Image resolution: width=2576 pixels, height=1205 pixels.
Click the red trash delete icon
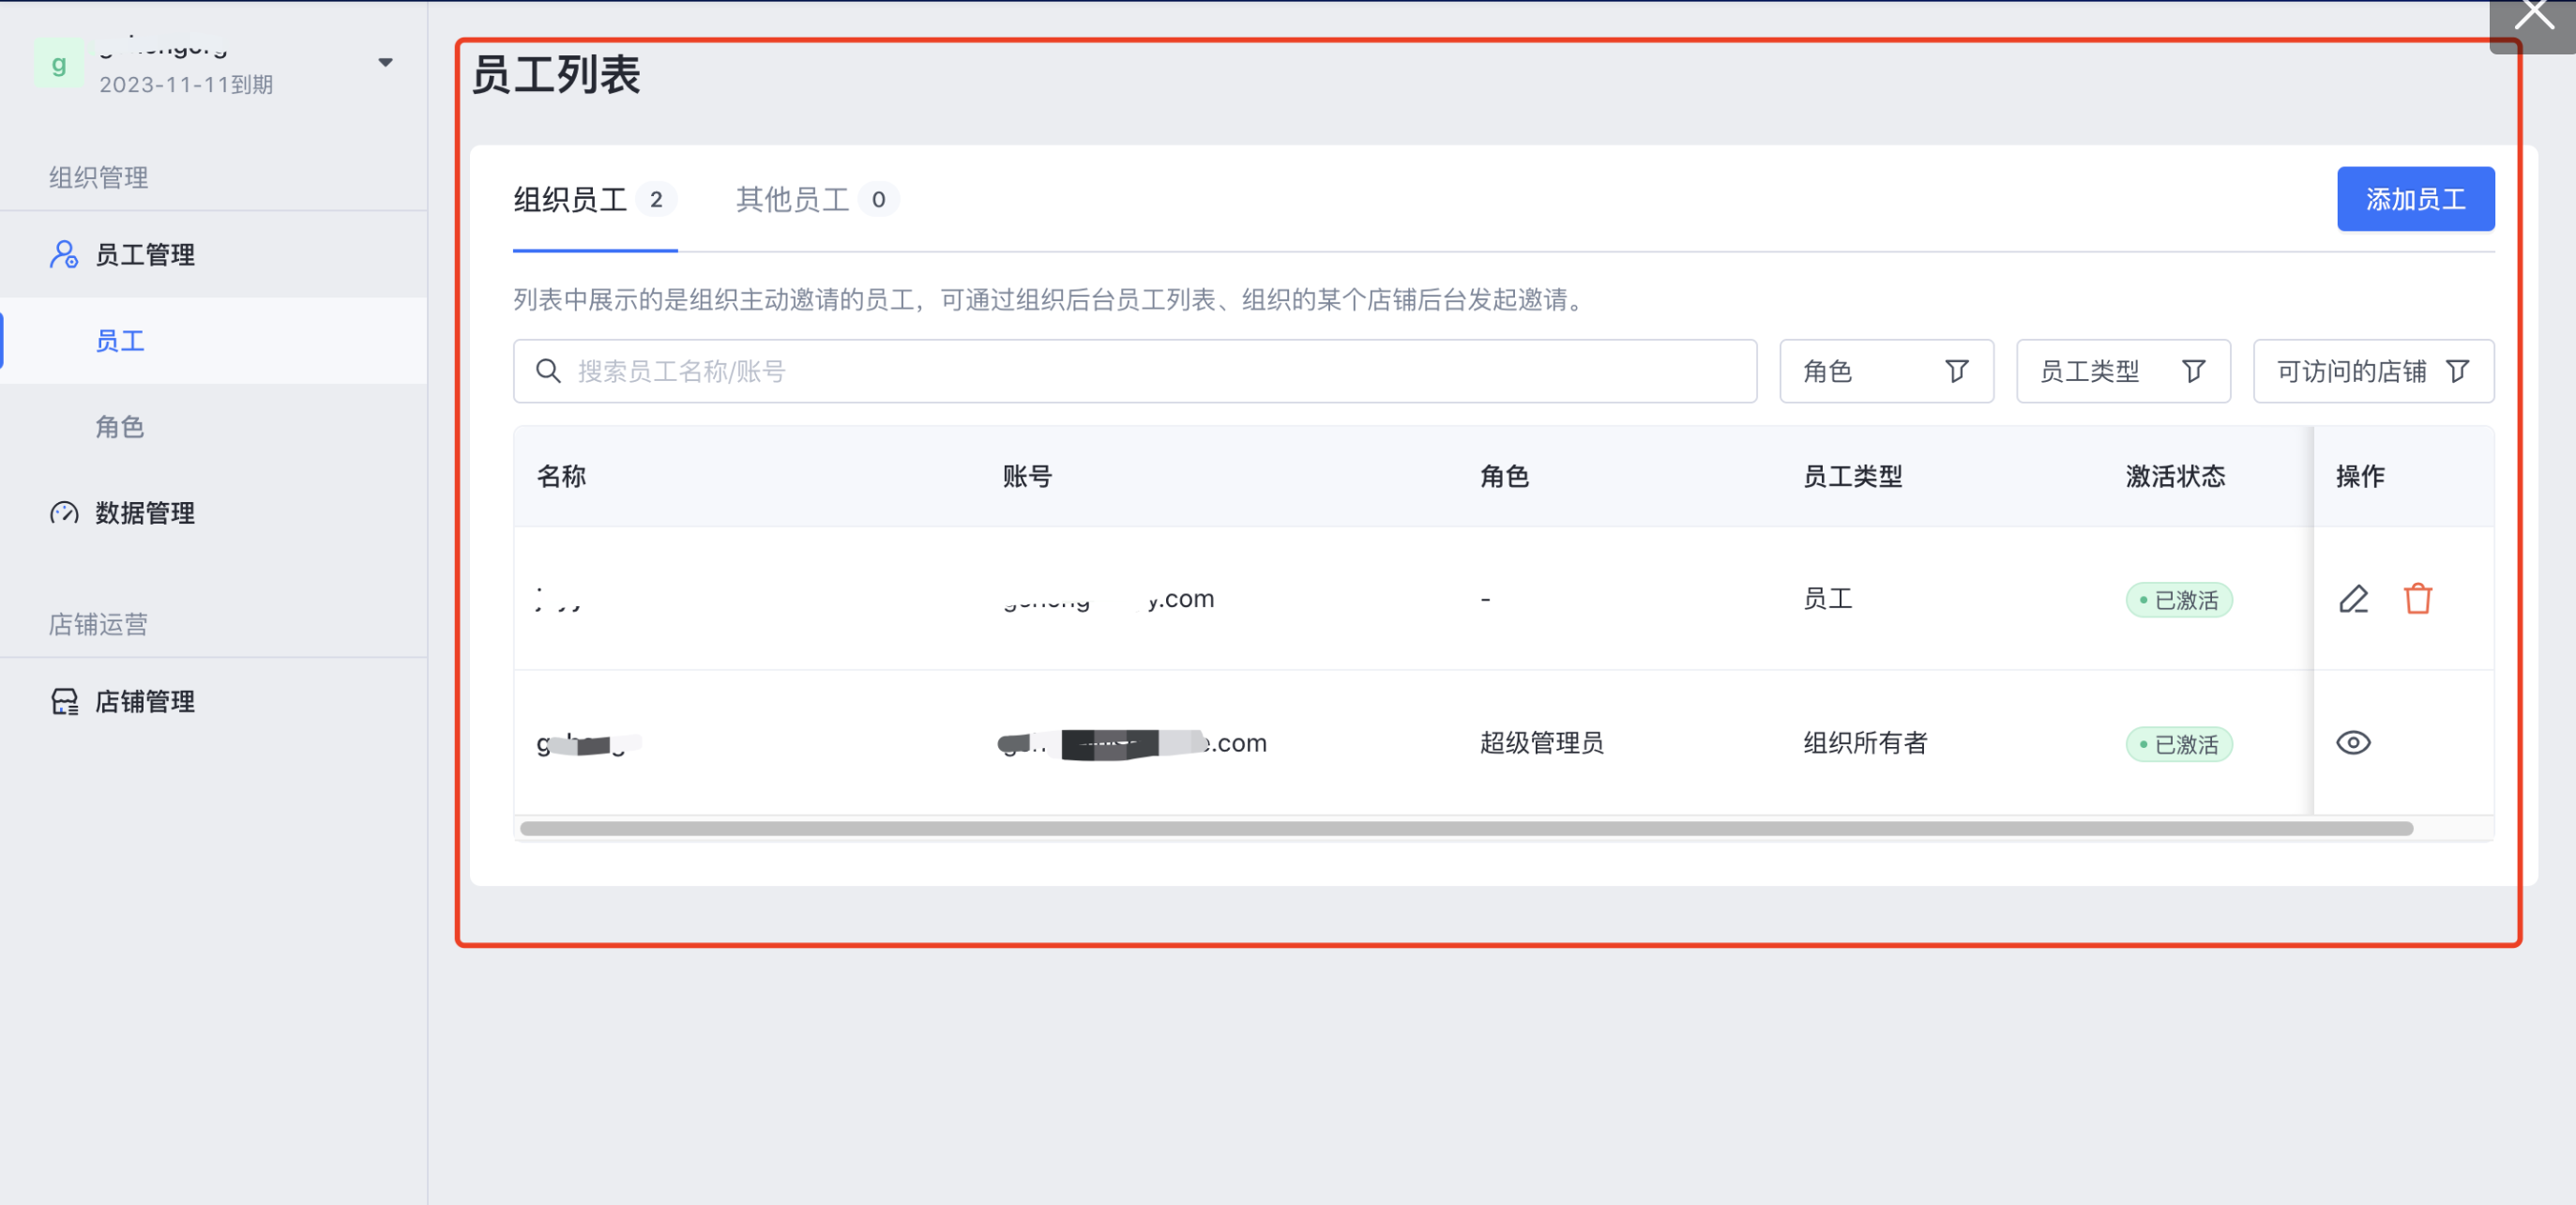tap(2417, 599)
